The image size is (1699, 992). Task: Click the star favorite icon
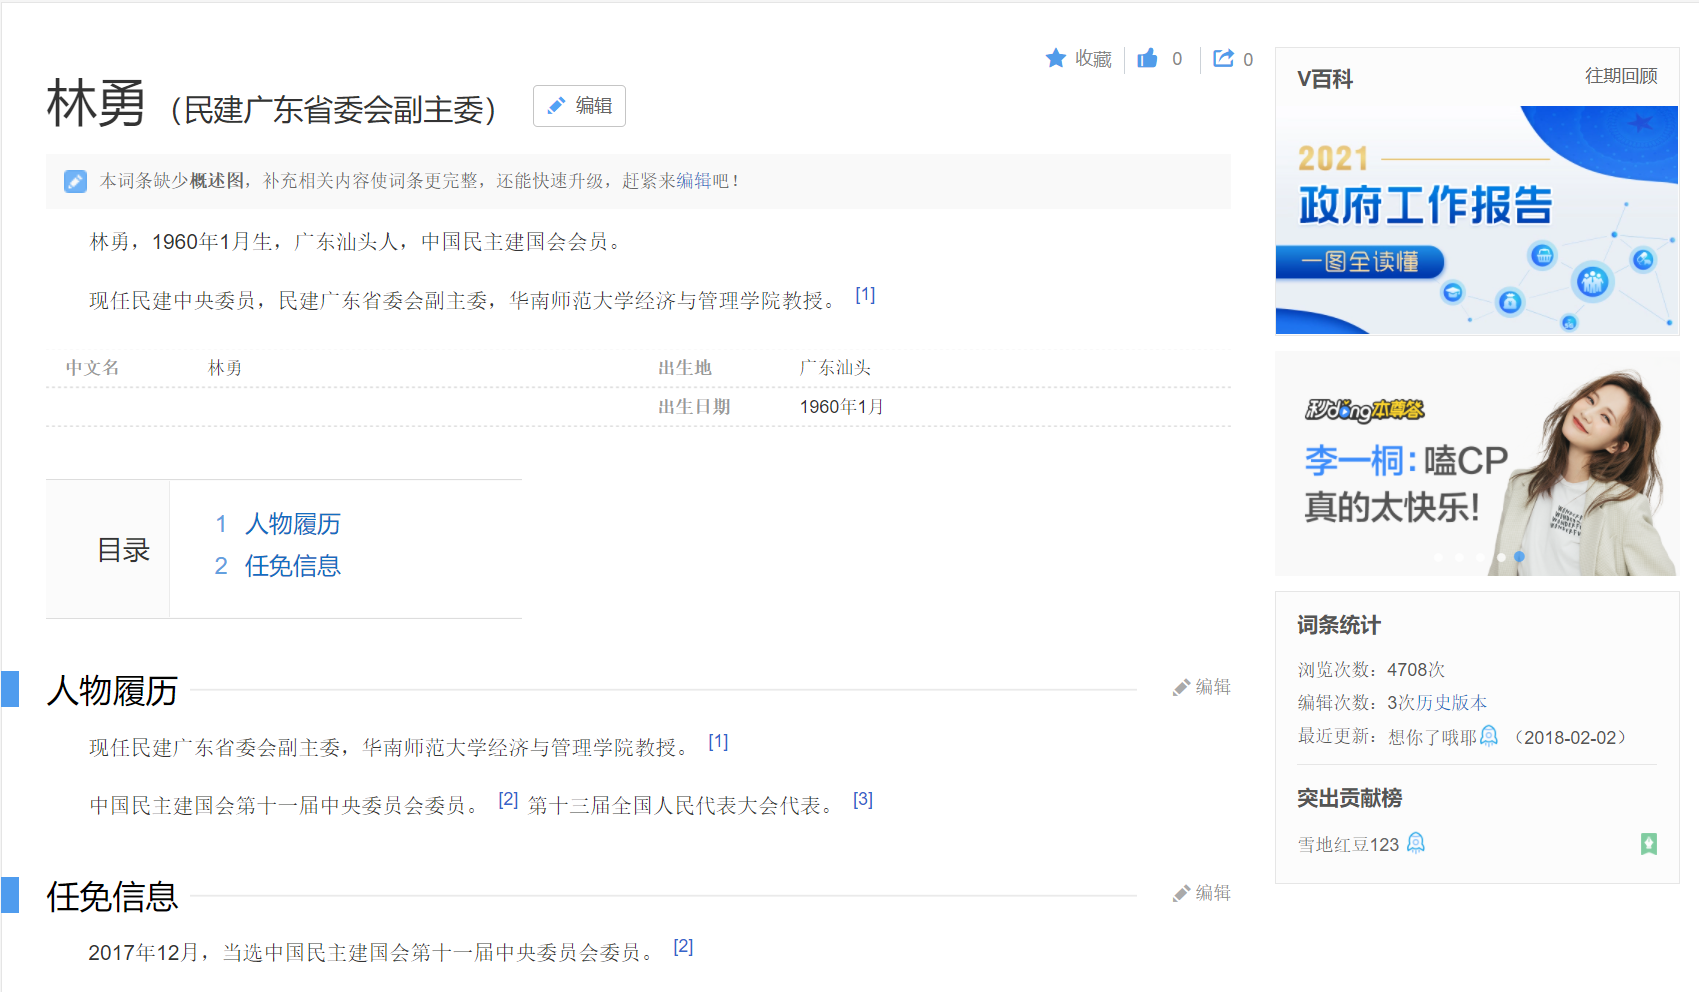coord(1055,59)
